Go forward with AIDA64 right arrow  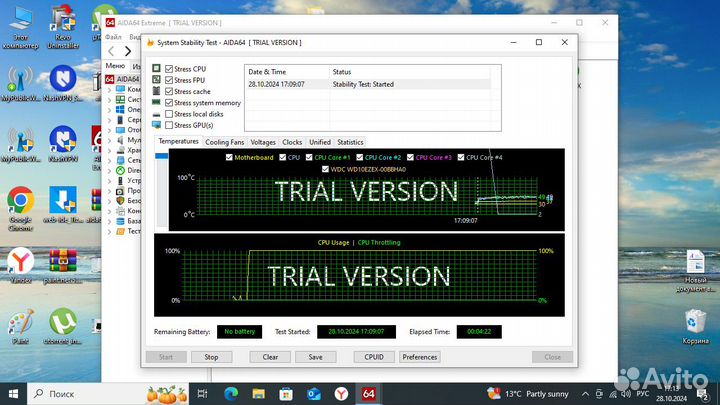coord(128,51)
